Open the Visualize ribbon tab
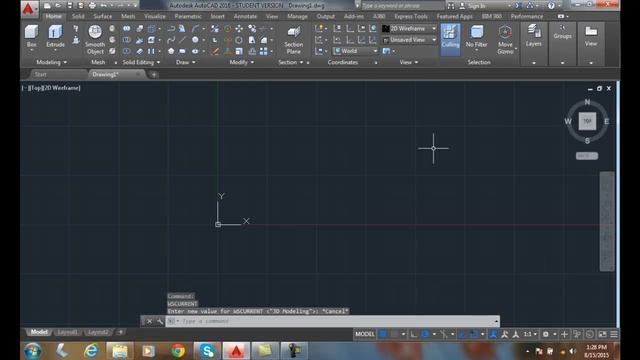Image resolution: width=640 pixels, height=360 pixels. [x=155, y=16]
